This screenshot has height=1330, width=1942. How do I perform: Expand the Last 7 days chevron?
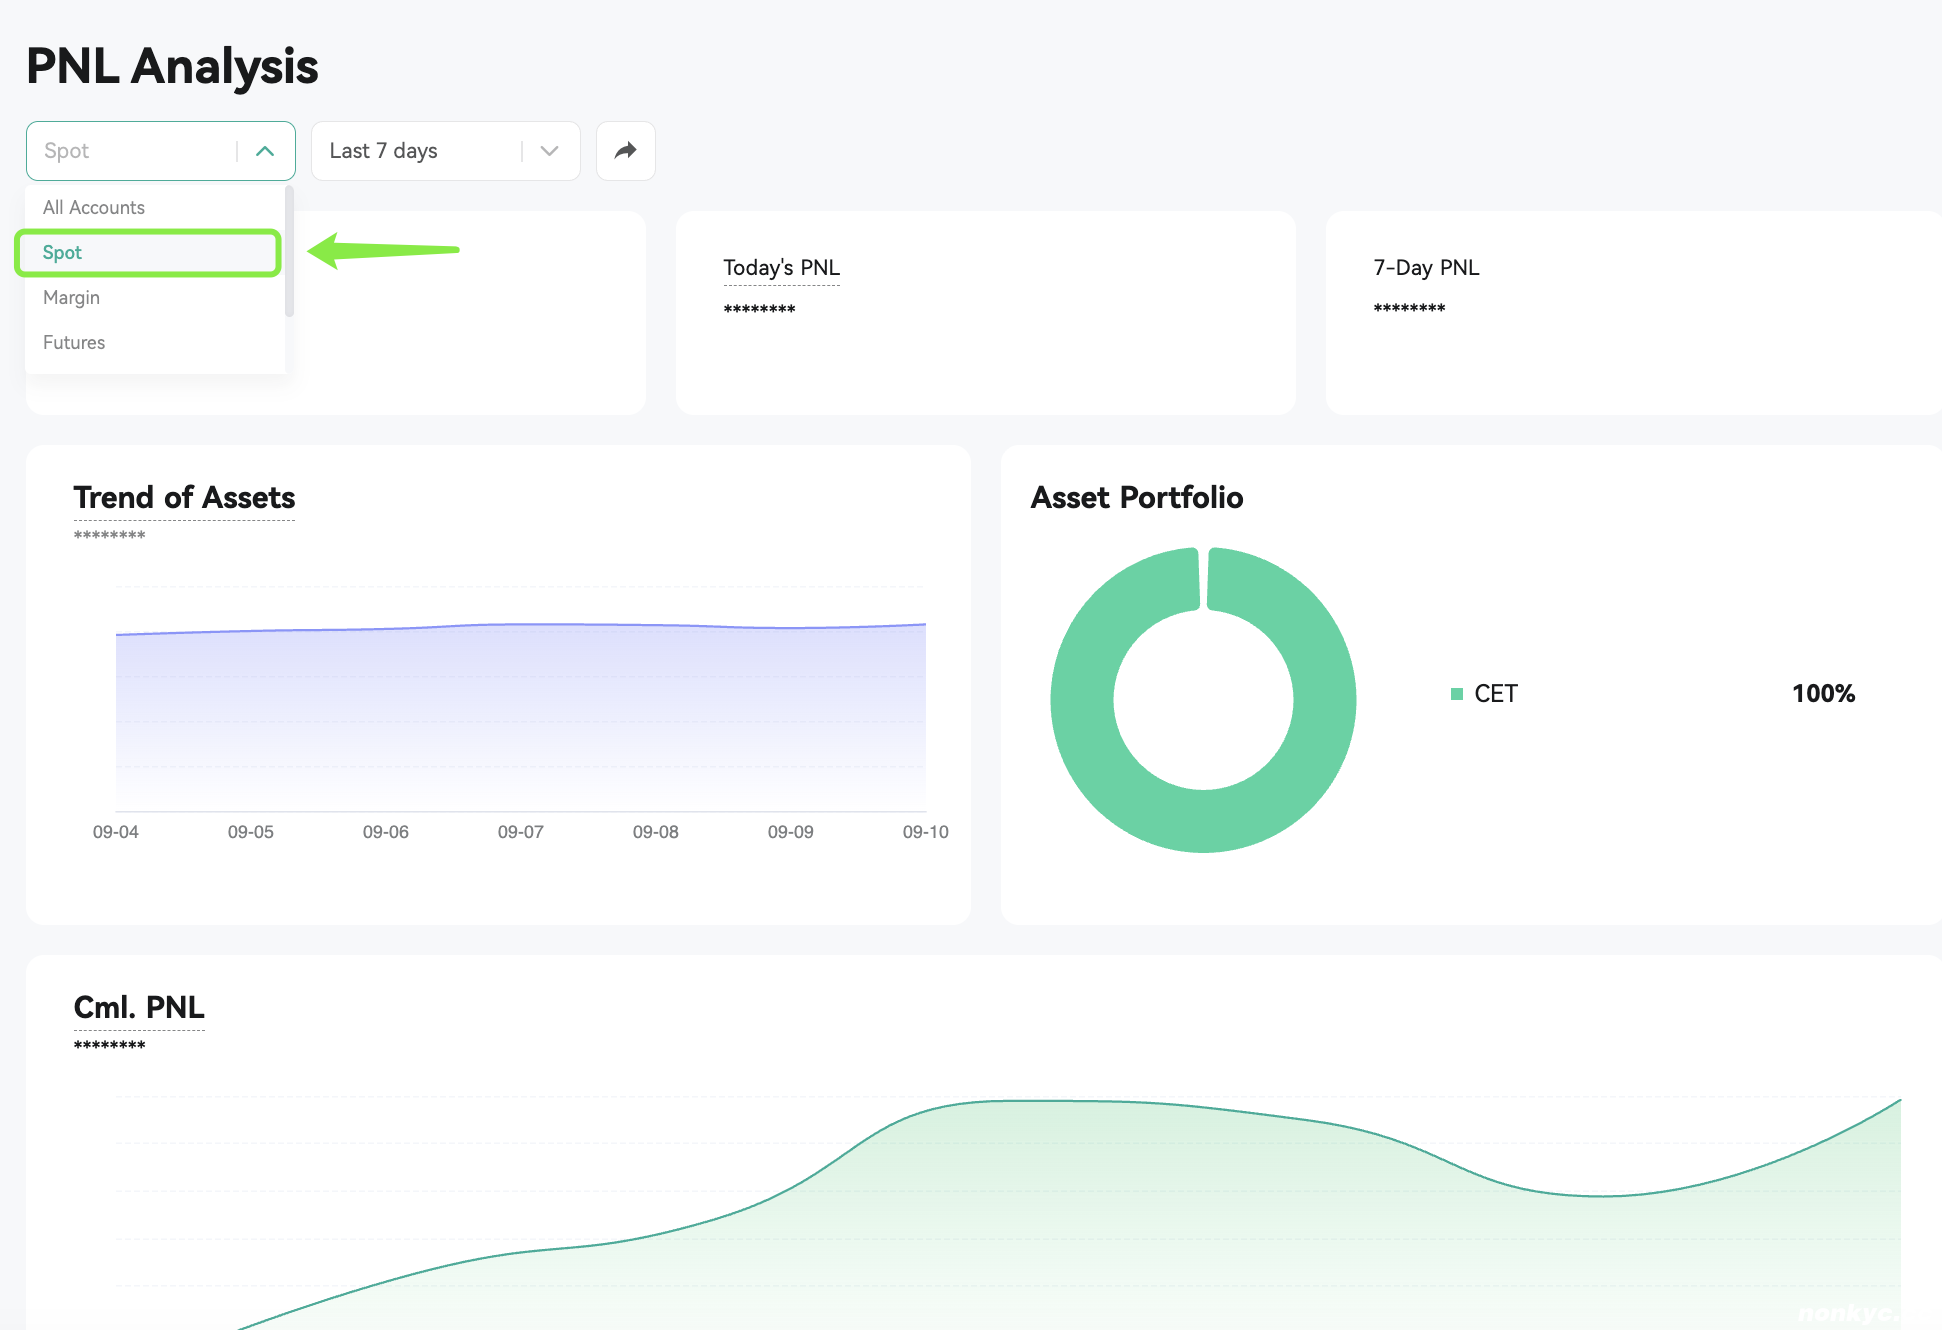pos(549,151)
